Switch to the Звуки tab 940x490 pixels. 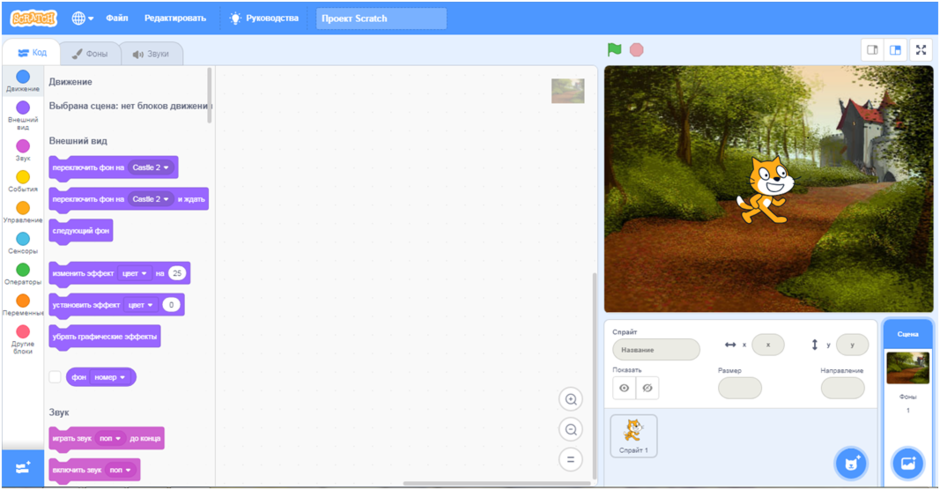click(x=151, y=54)
